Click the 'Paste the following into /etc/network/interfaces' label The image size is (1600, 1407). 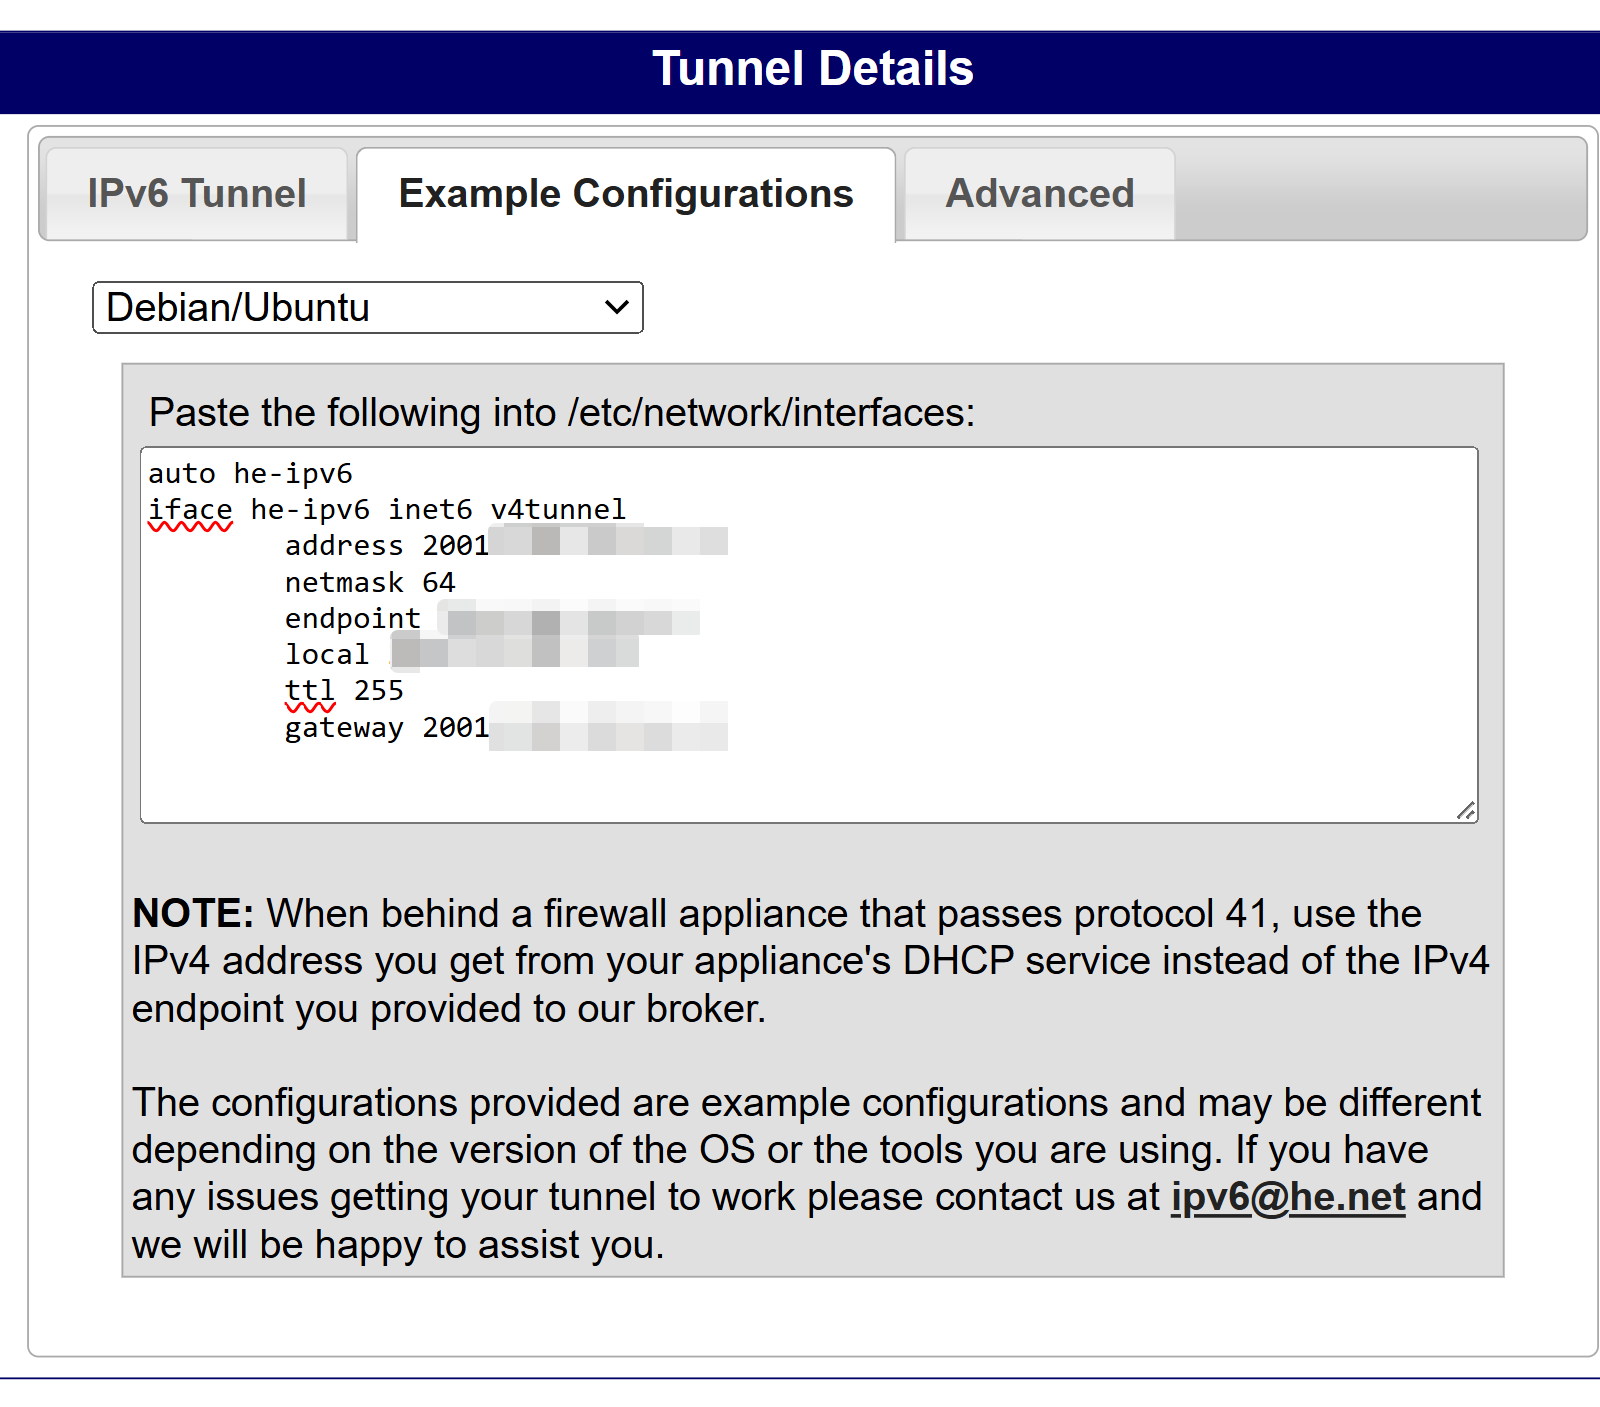click(562, 412)
